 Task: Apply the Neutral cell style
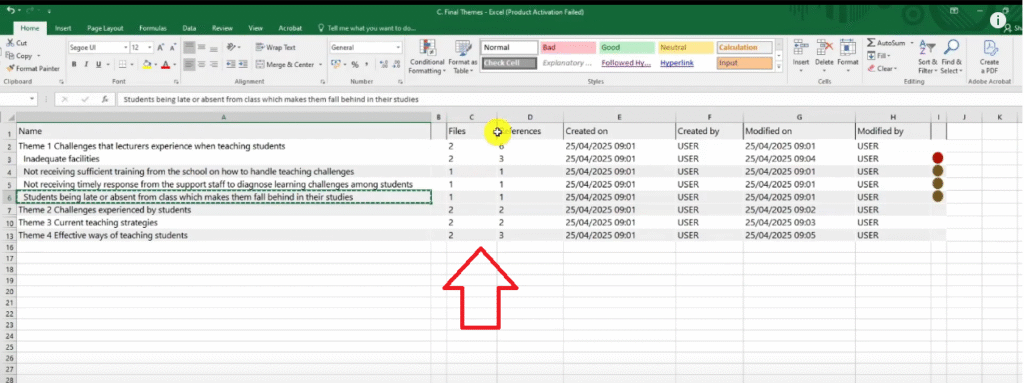pos(686,48)
